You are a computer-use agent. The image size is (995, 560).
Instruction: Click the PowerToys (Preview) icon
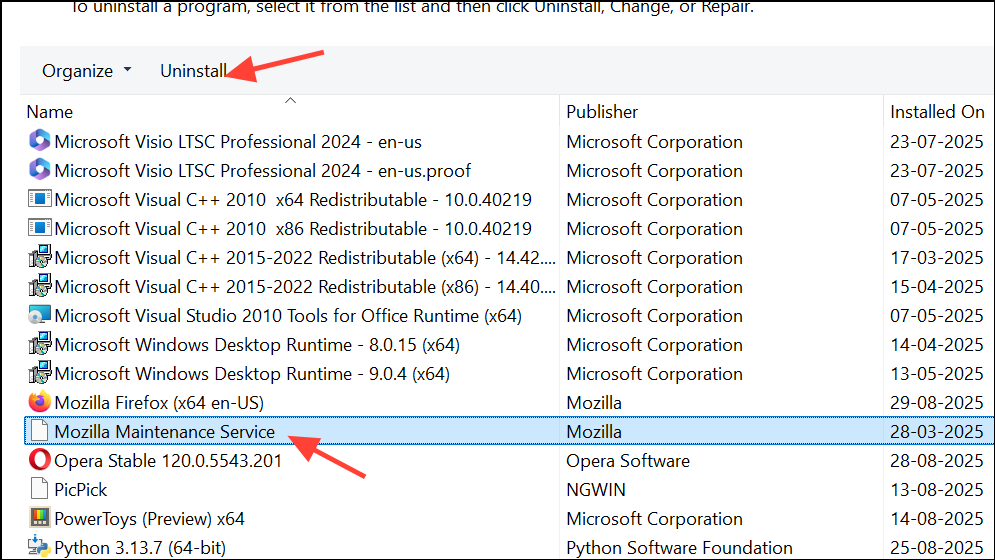click(39, 517)
